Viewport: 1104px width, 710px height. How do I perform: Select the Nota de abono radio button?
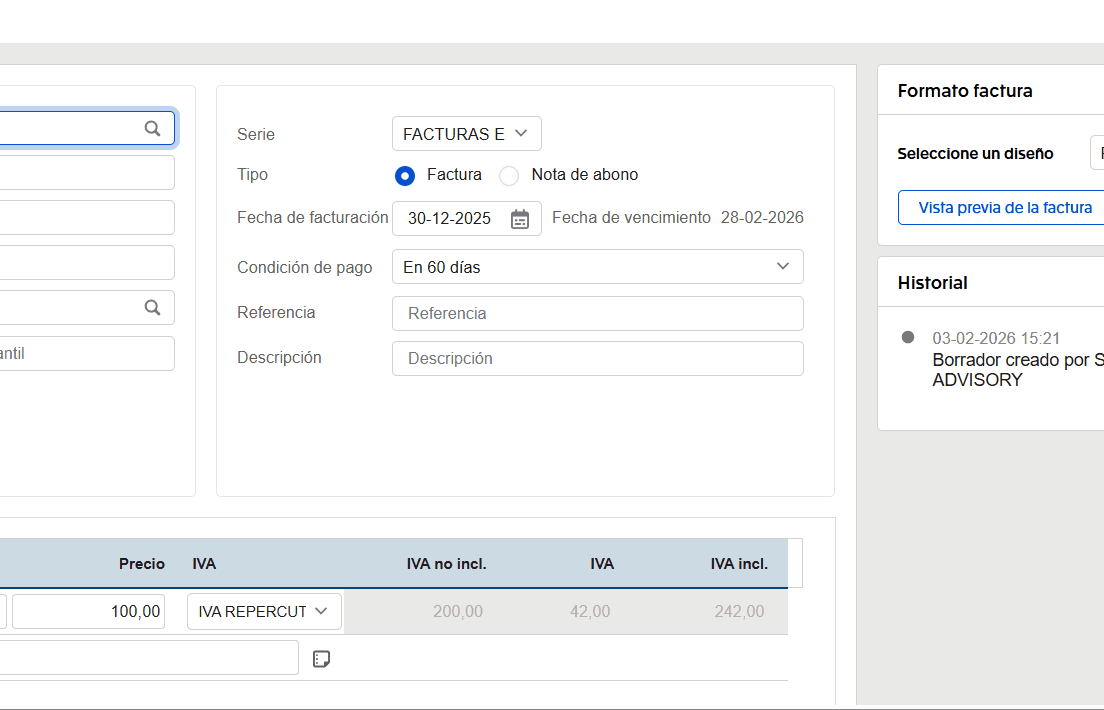pos(509,176)
